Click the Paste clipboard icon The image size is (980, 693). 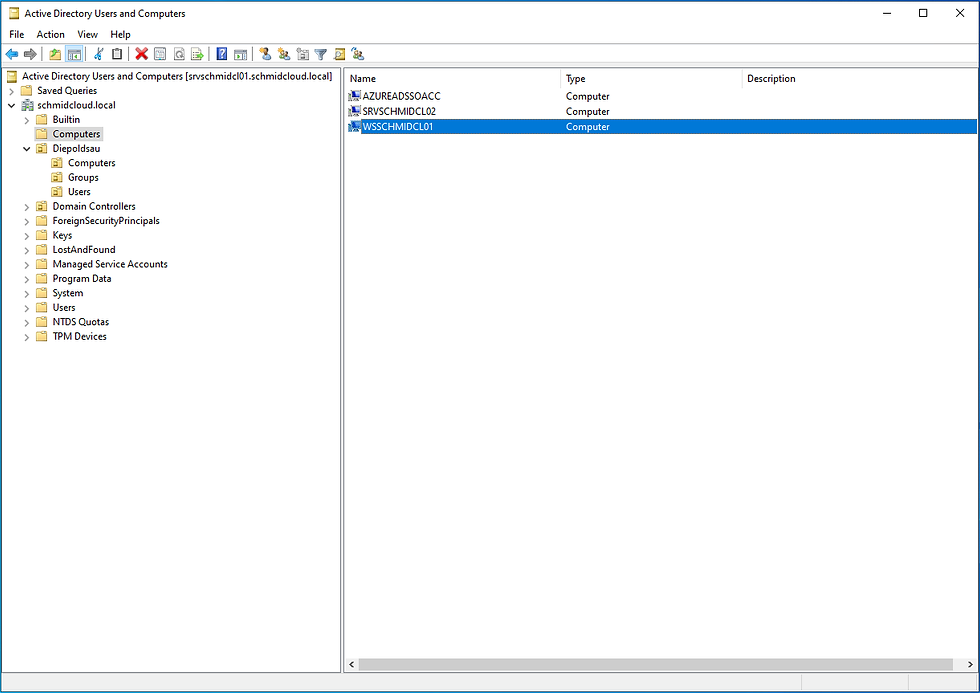coord(117,54)
